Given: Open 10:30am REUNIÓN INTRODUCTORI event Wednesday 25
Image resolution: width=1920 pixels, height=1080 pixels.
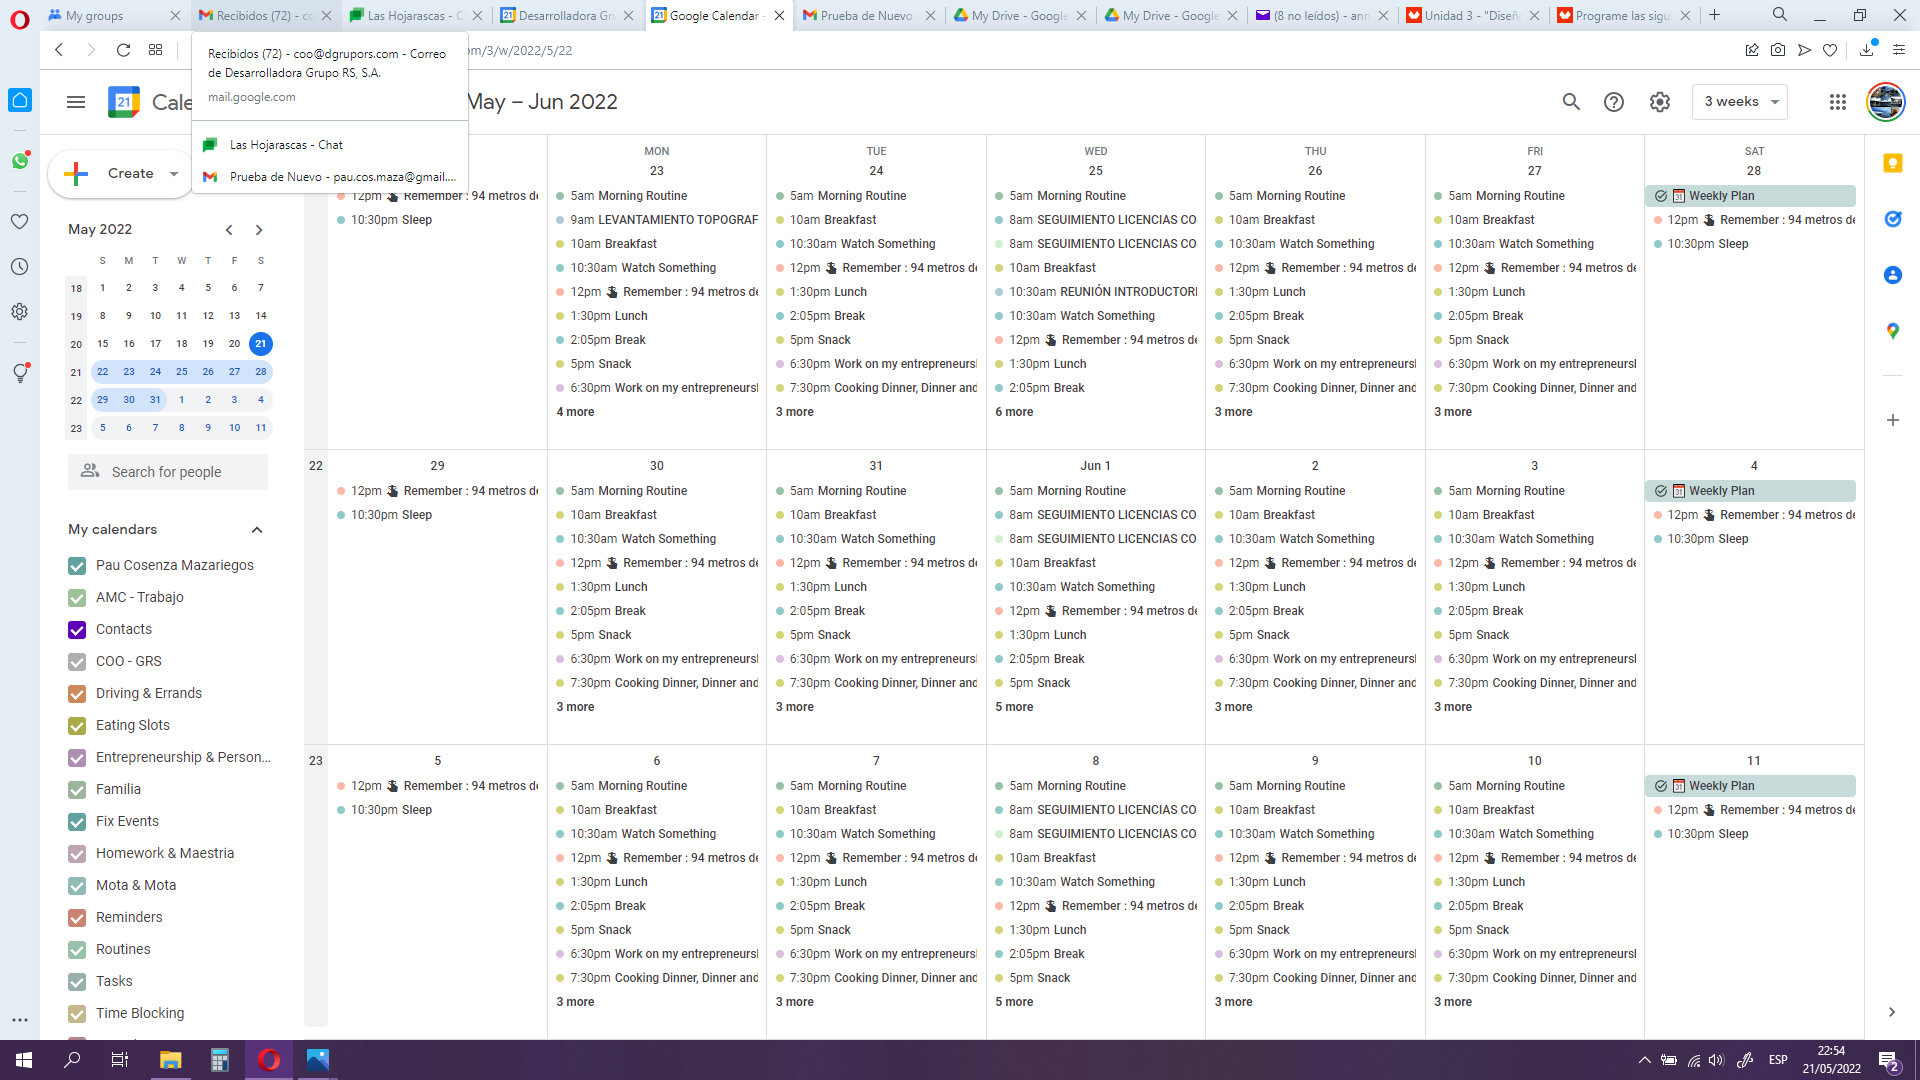Looking at the screenshot, I should [x=1096, y=292].
